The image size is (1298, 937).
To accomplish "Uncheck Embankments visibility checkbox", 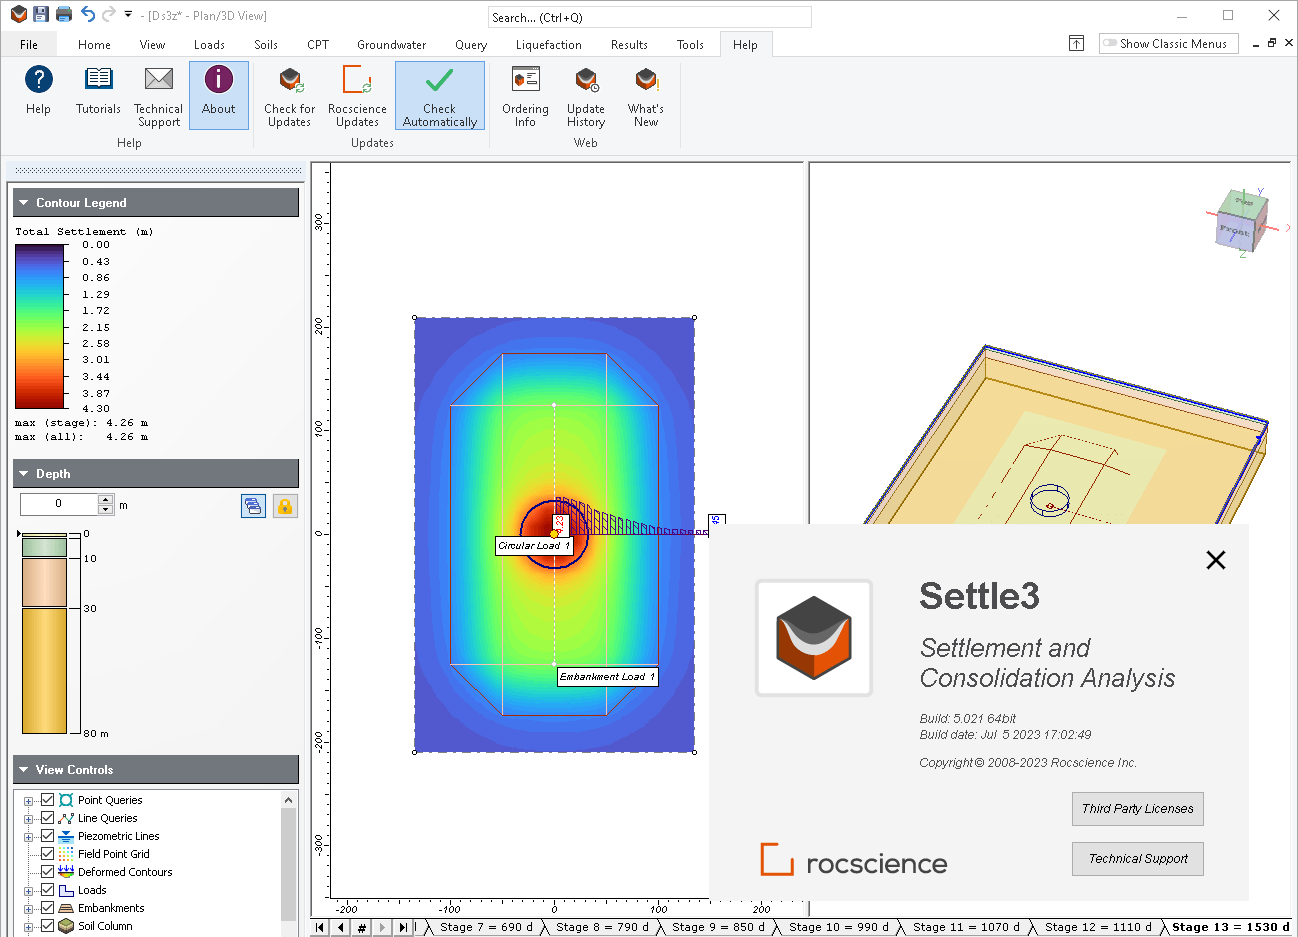I will (47, 908).
